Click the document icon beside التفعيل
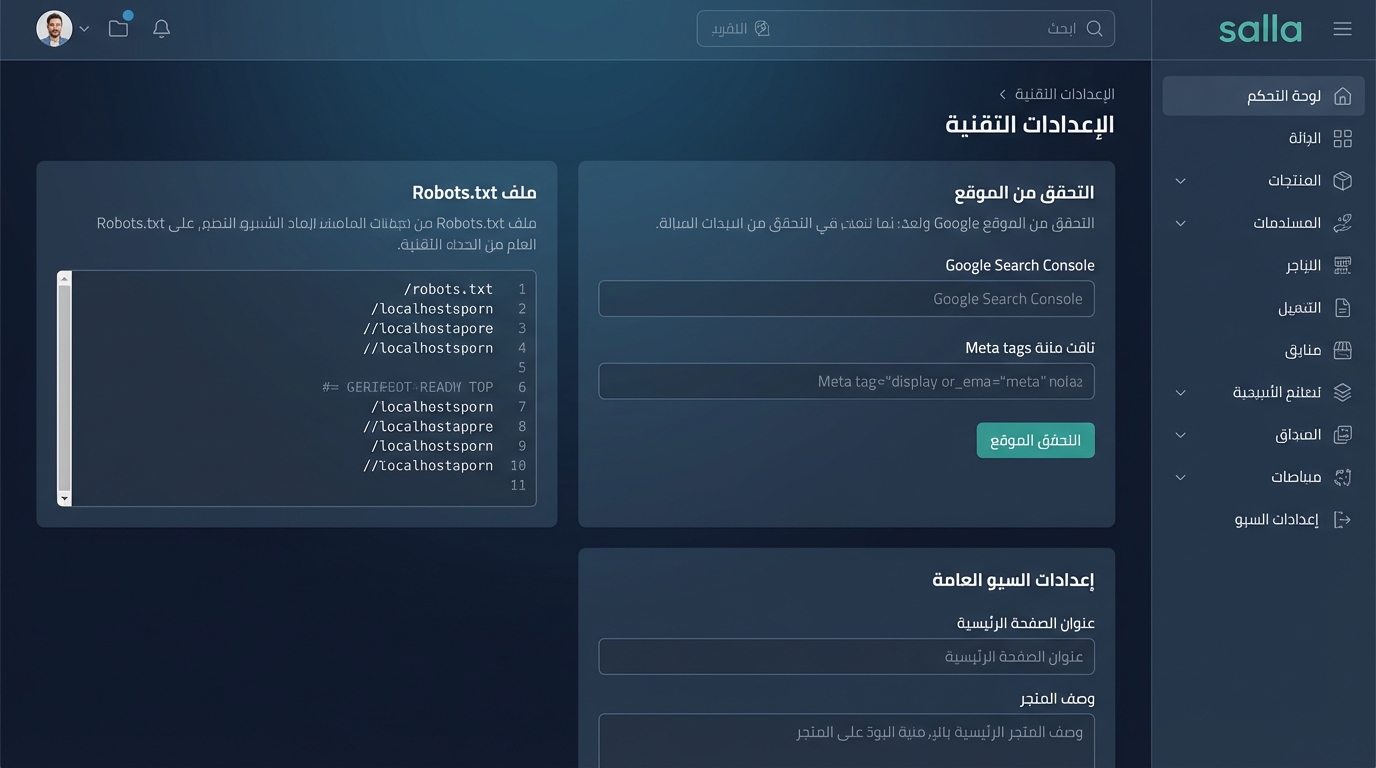Image resolution: width=1376 pixels, height=768 pixels. [x=1340, y=307]
